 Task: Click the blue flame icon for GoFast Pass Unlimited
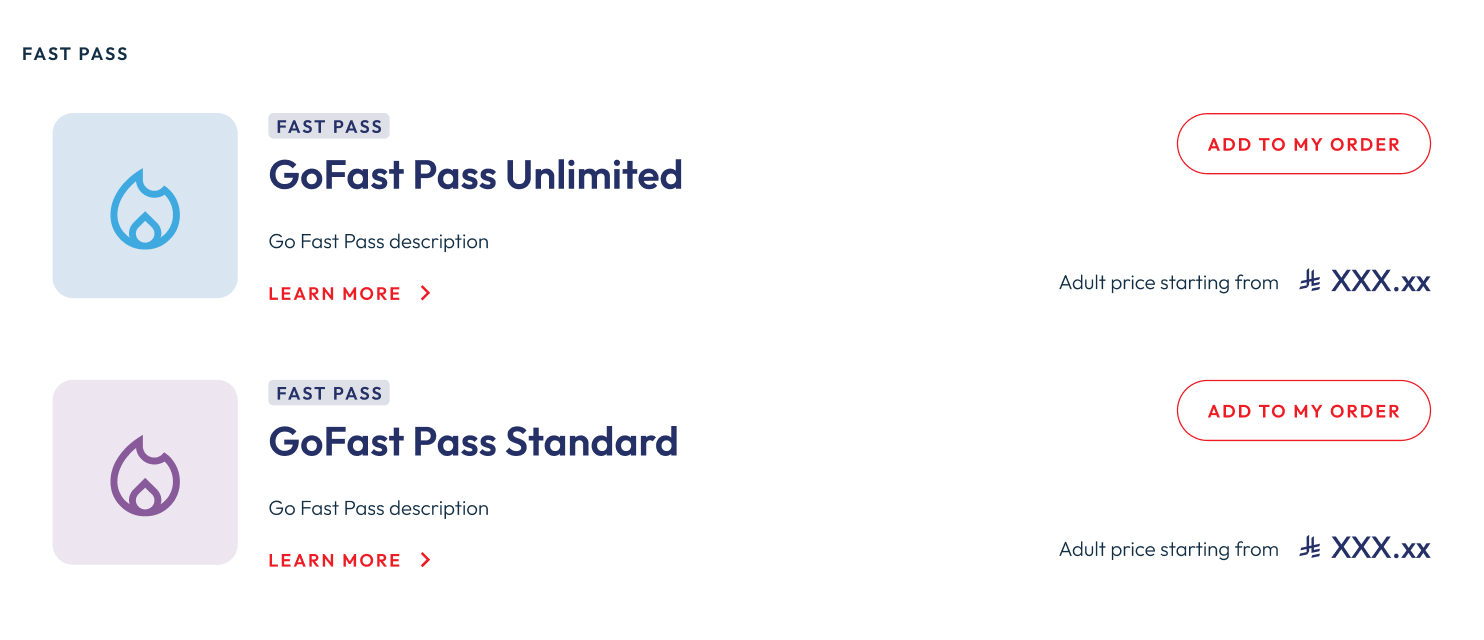(x=145, y=208)
